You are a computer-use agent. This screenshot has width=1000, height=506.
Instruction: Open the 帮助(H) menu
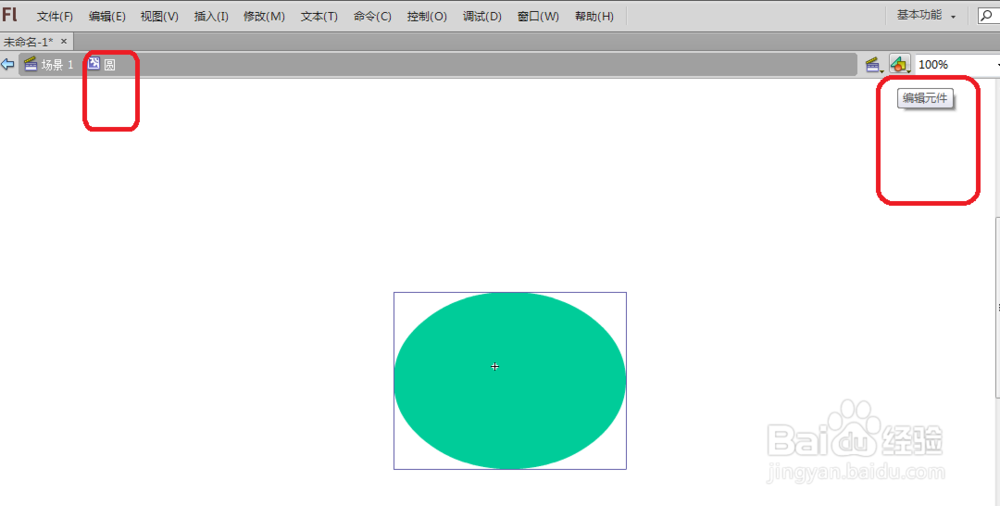tap(594, 17)
